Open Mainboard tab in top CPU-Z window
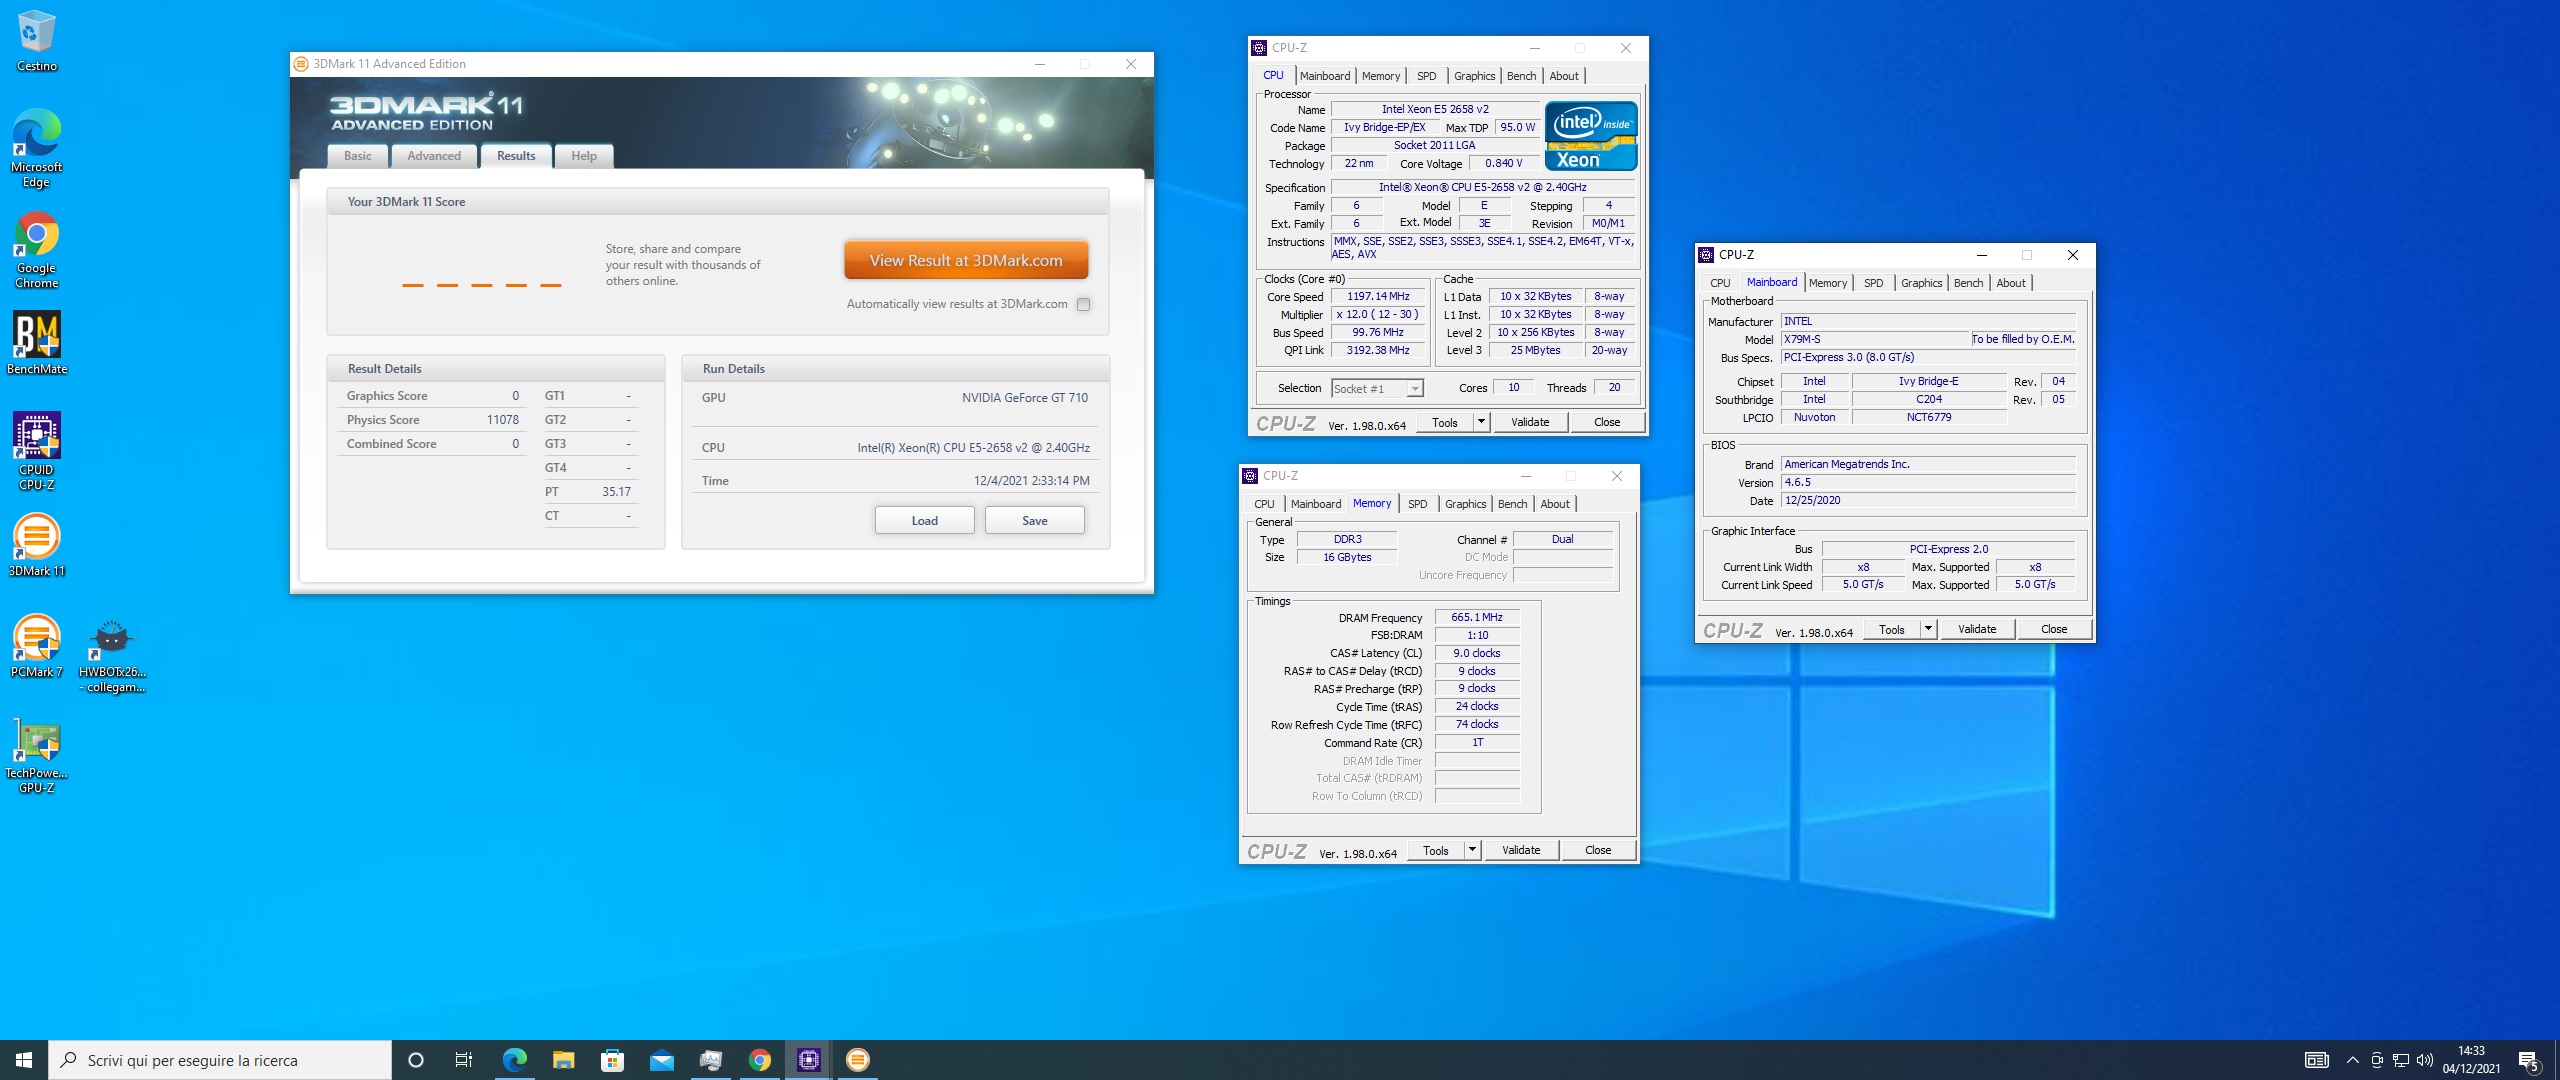The height and width of the screenshot is (1080, 2560). (x=1325, y=76)
